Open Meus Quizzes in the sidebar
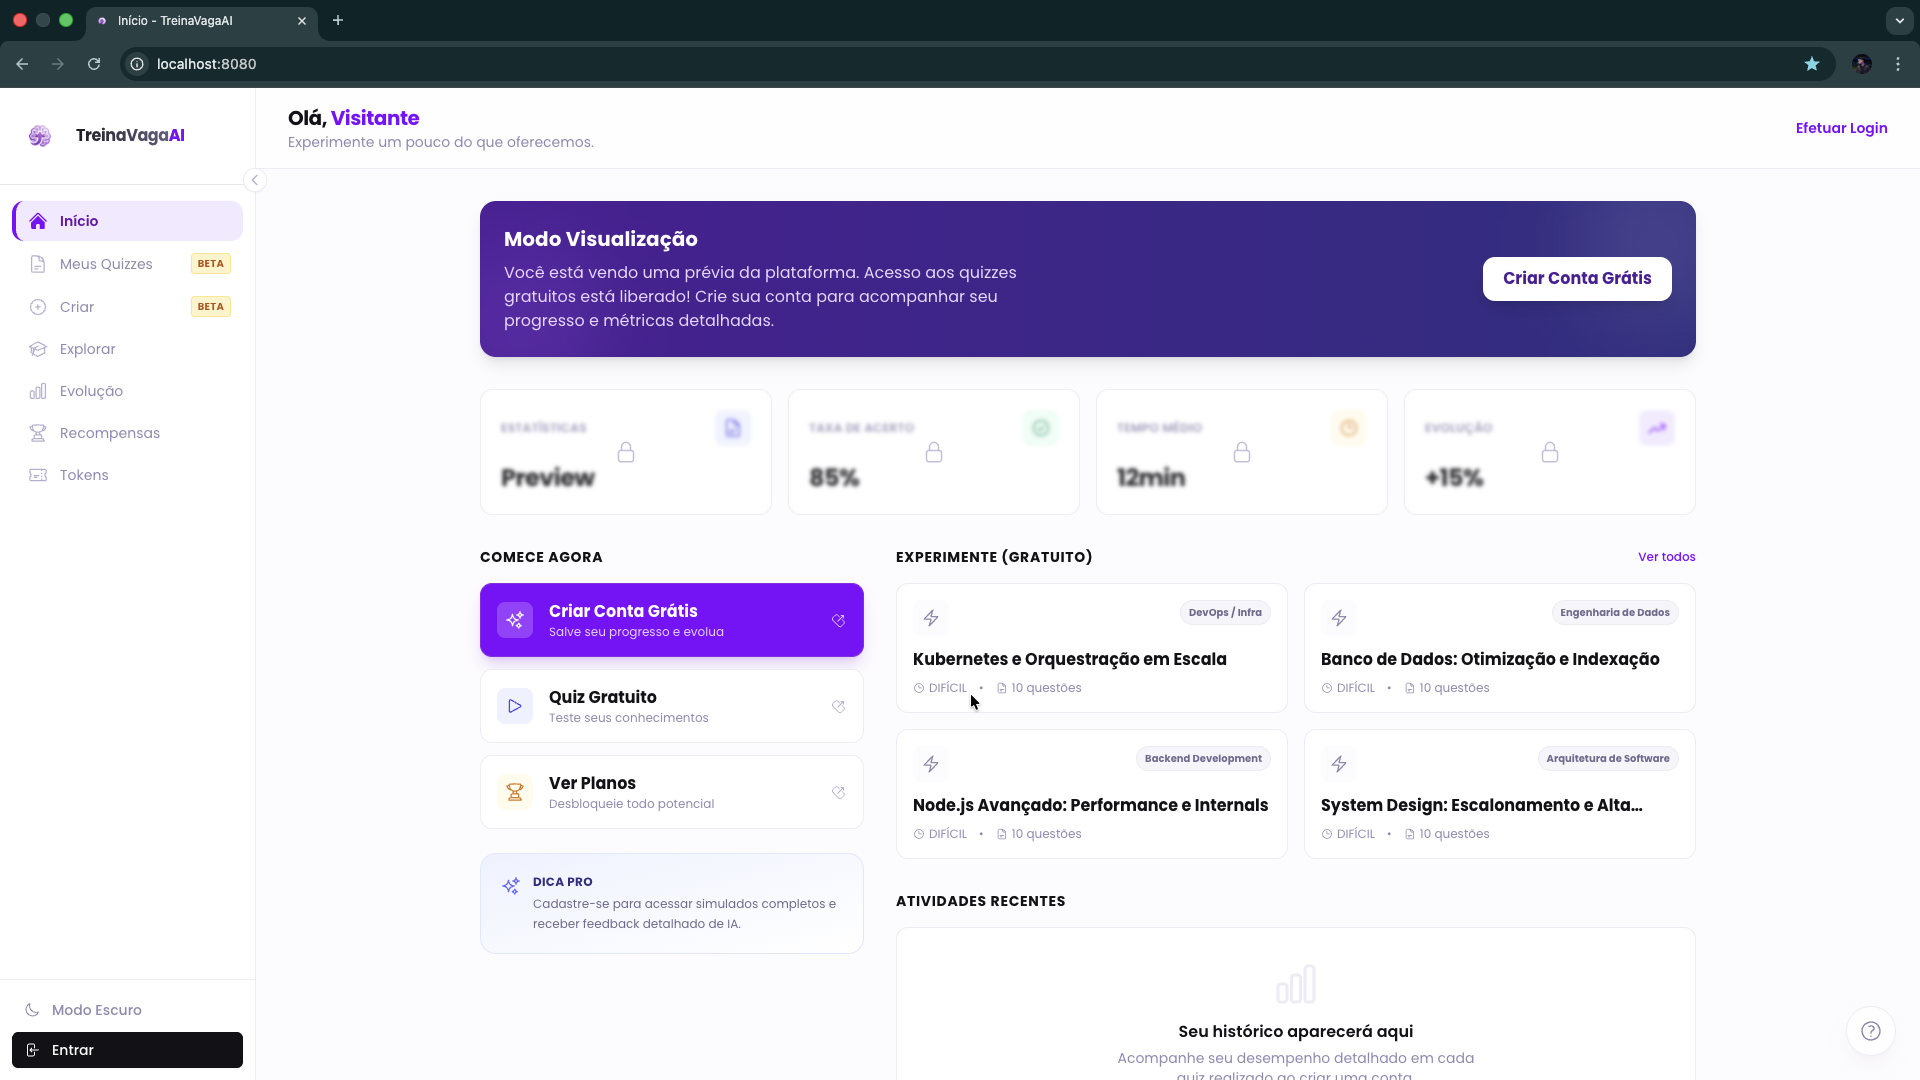This screenshot has height=1080, width=1920. 106,264
